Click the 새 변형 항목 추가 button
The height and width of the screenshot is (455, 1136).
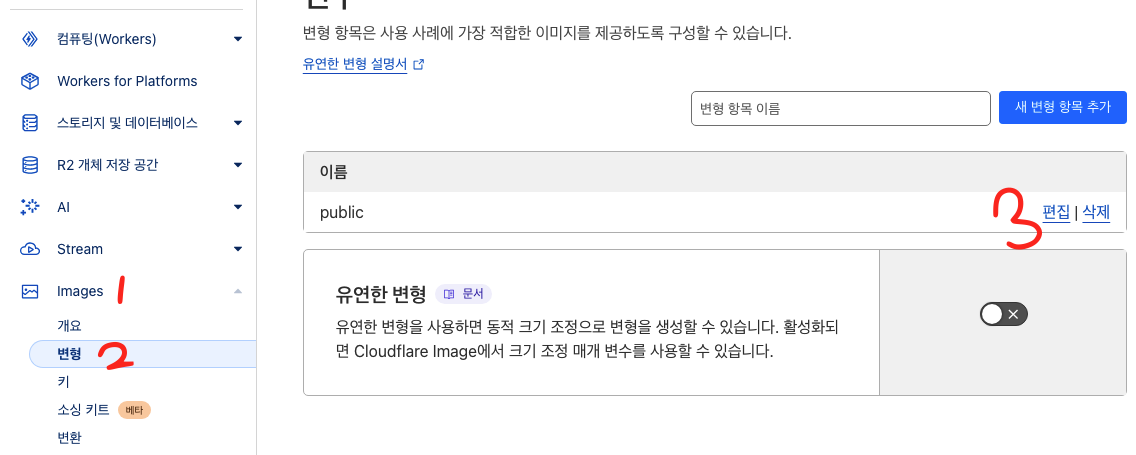click(x=1062, y=108)
